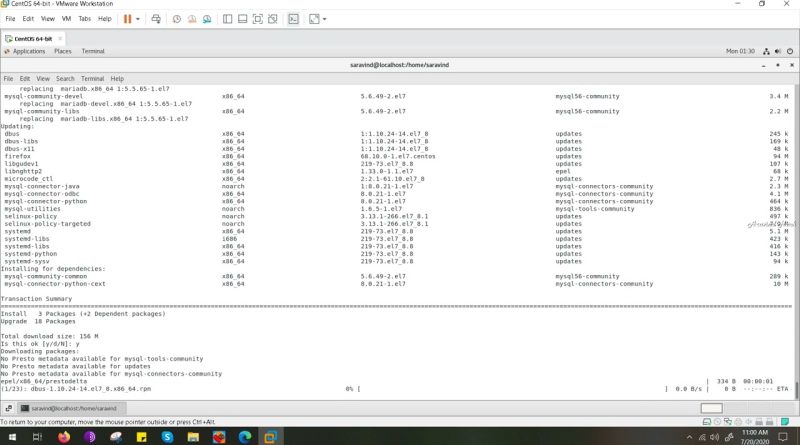Pause the VM with the pause button

coord(127,19)
